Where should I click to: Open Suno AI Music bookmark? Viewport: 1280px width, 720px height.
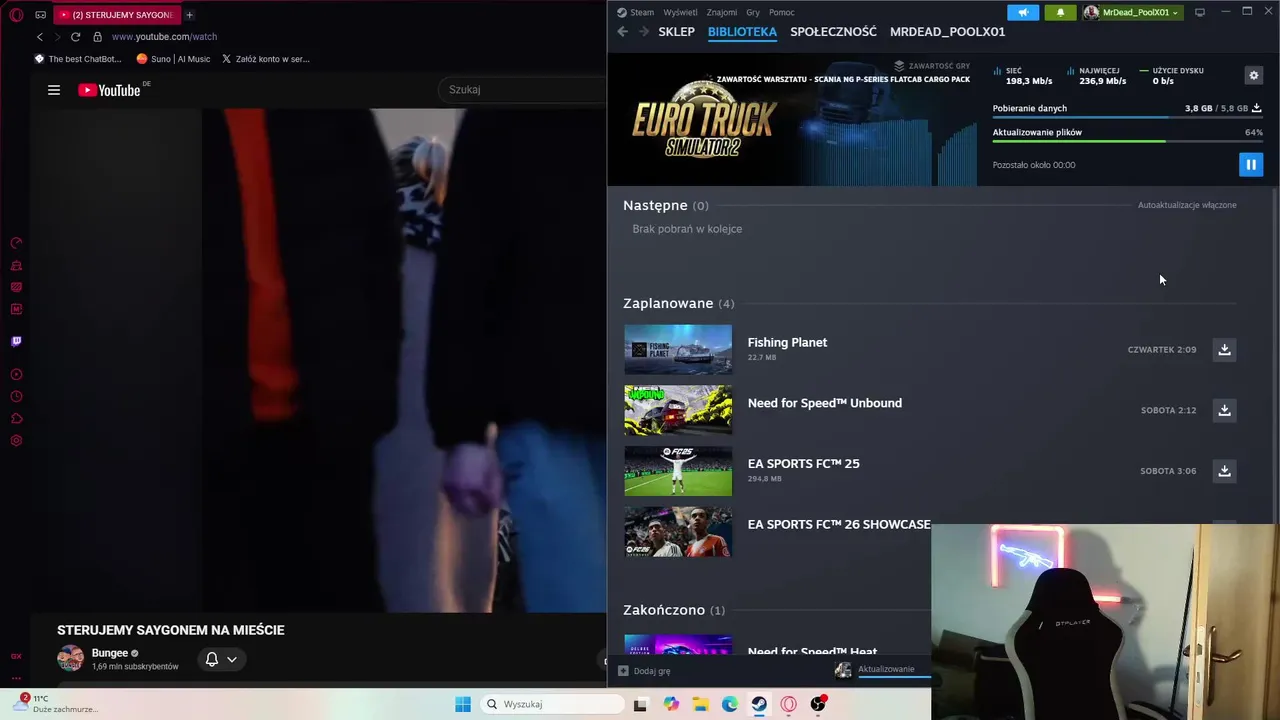[173, 59]
